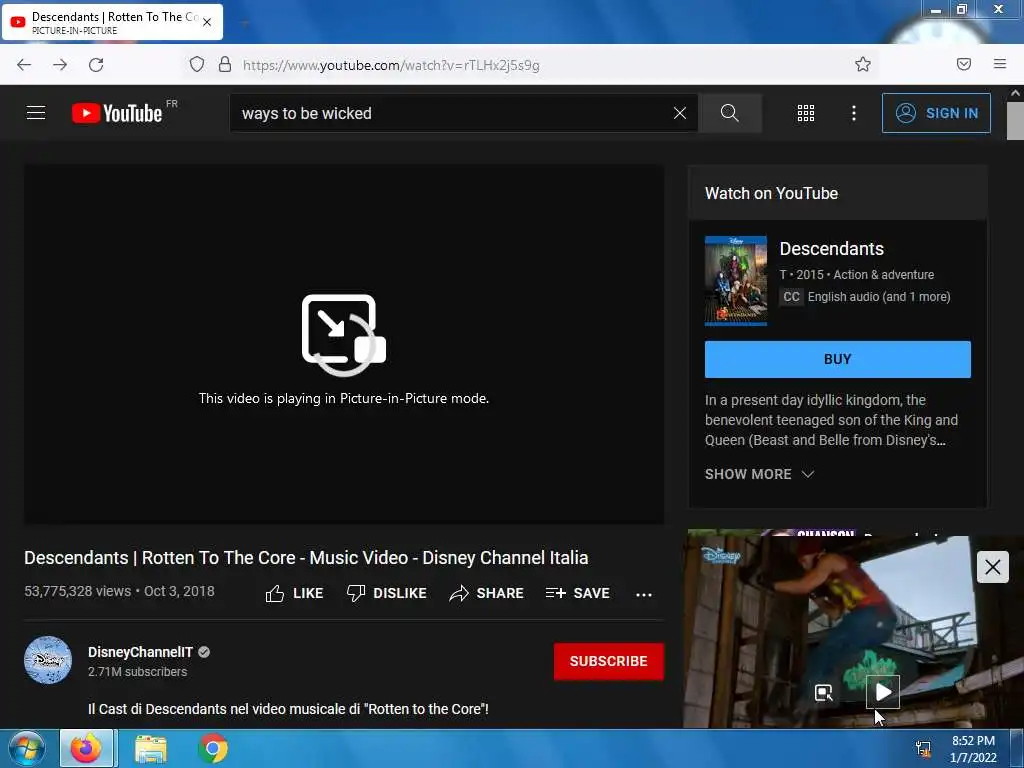
Task: Go to the YouTube home logo
Action: (x=117, y=113)
